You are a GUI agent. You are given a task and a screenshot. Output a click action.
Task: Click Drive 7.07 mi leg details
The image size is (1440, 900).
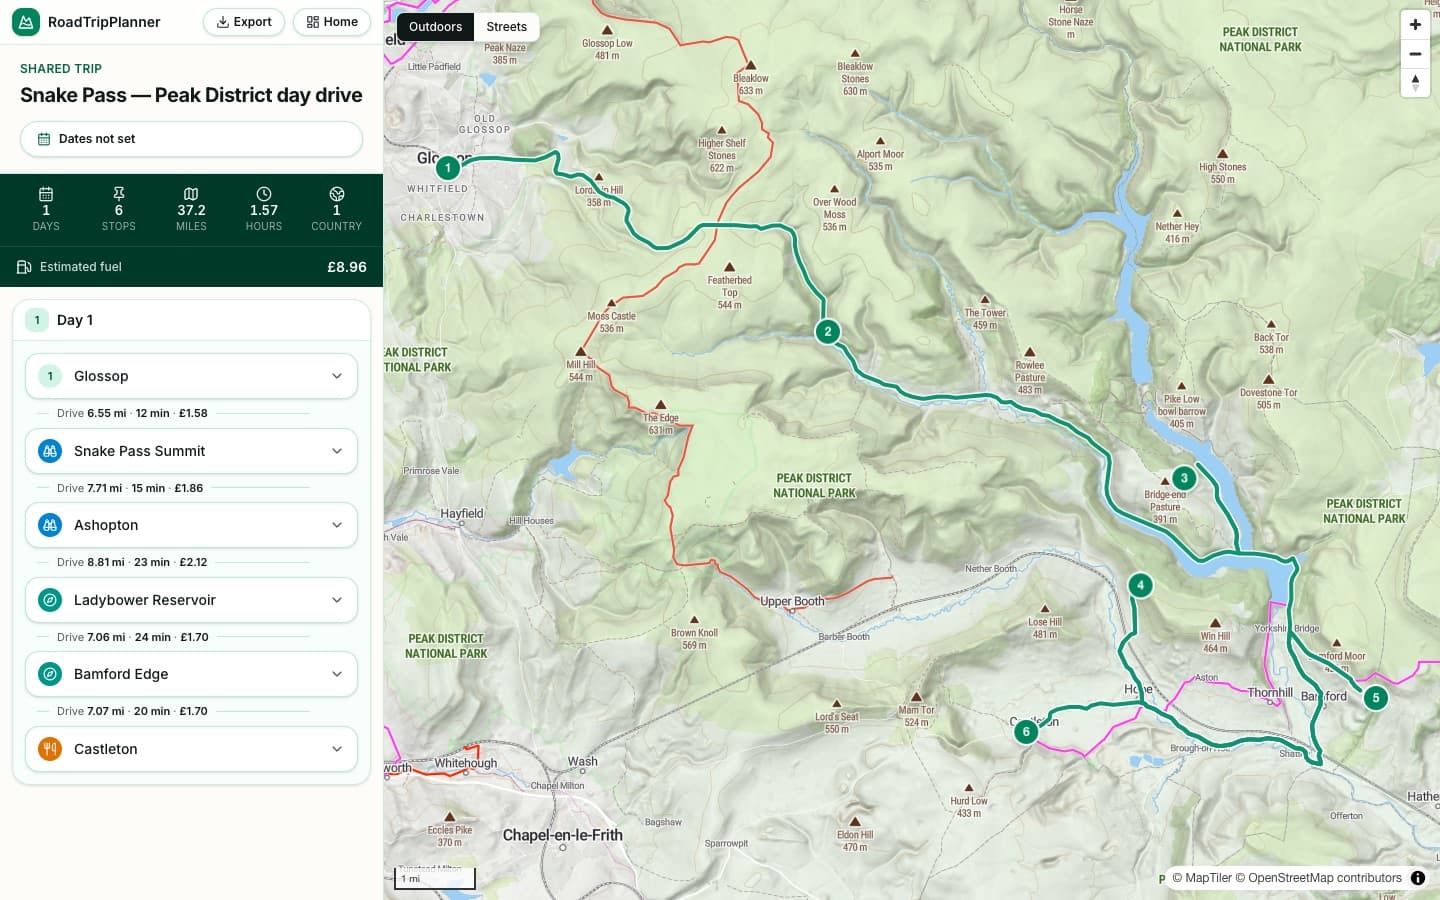click(x=132, y=711)
